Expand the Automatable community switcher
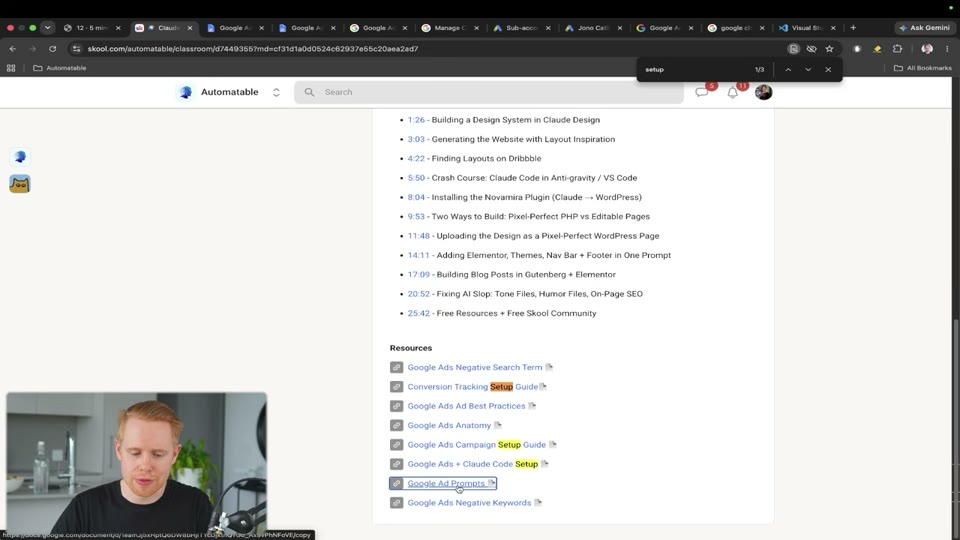 (x=276, y=92)
